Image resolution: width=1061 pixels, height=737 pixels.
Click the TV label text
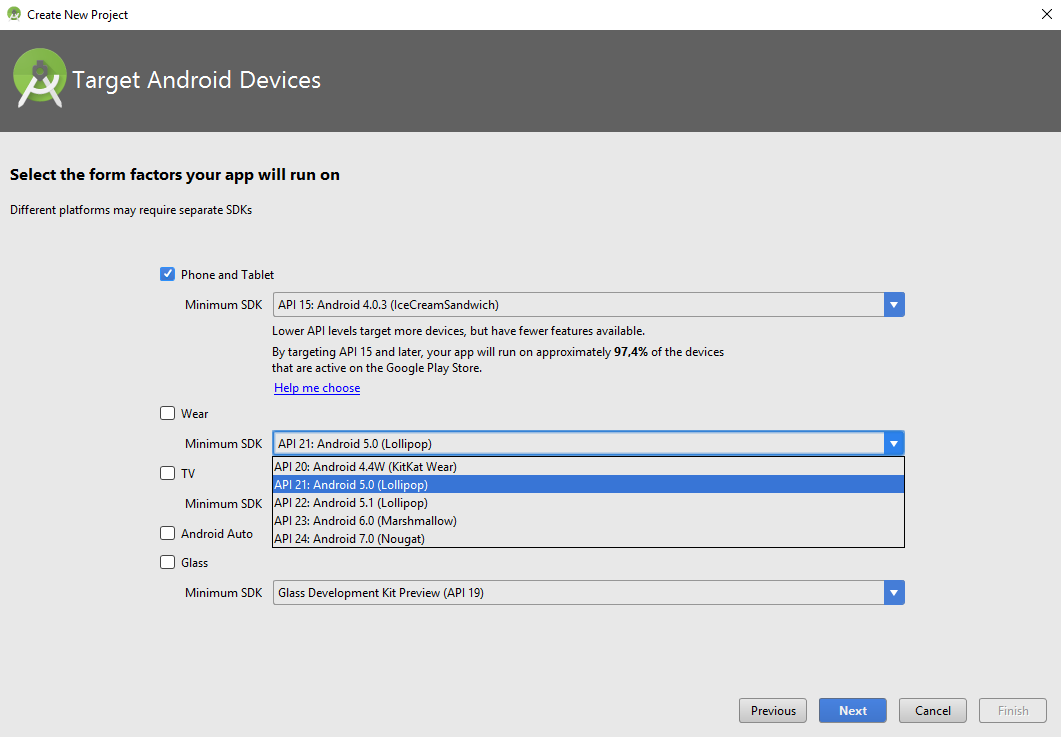point(187,474)
